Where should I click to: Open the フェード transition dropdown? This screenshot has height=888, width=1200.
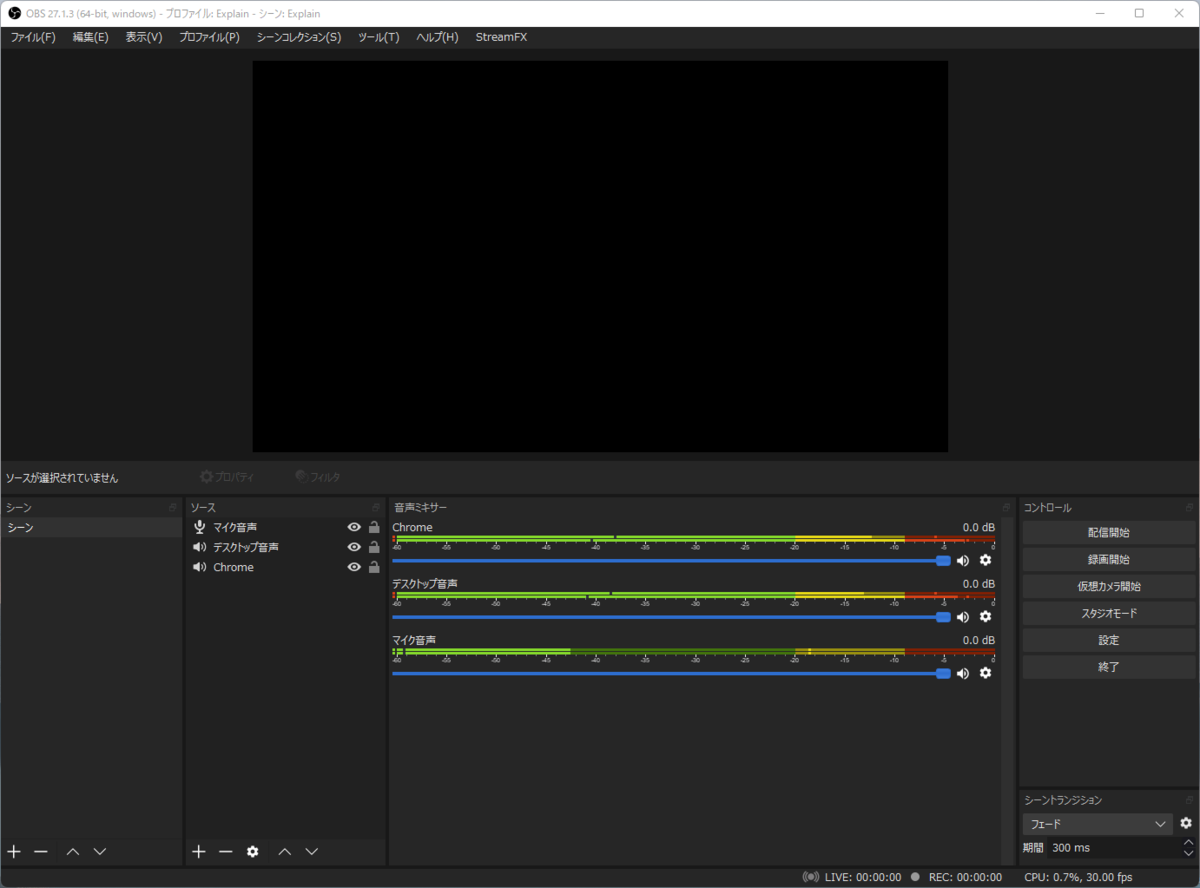pyautogui.click(x=1097, y=823)
